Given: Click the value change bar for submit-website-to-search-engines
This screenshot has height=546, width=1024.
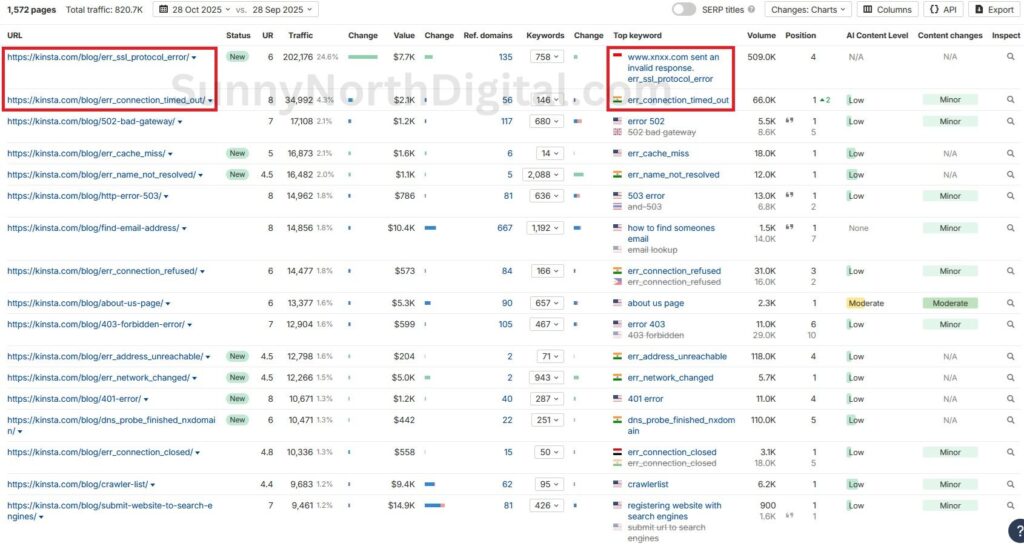Looking at the screenshot, I should click(434, 506).
